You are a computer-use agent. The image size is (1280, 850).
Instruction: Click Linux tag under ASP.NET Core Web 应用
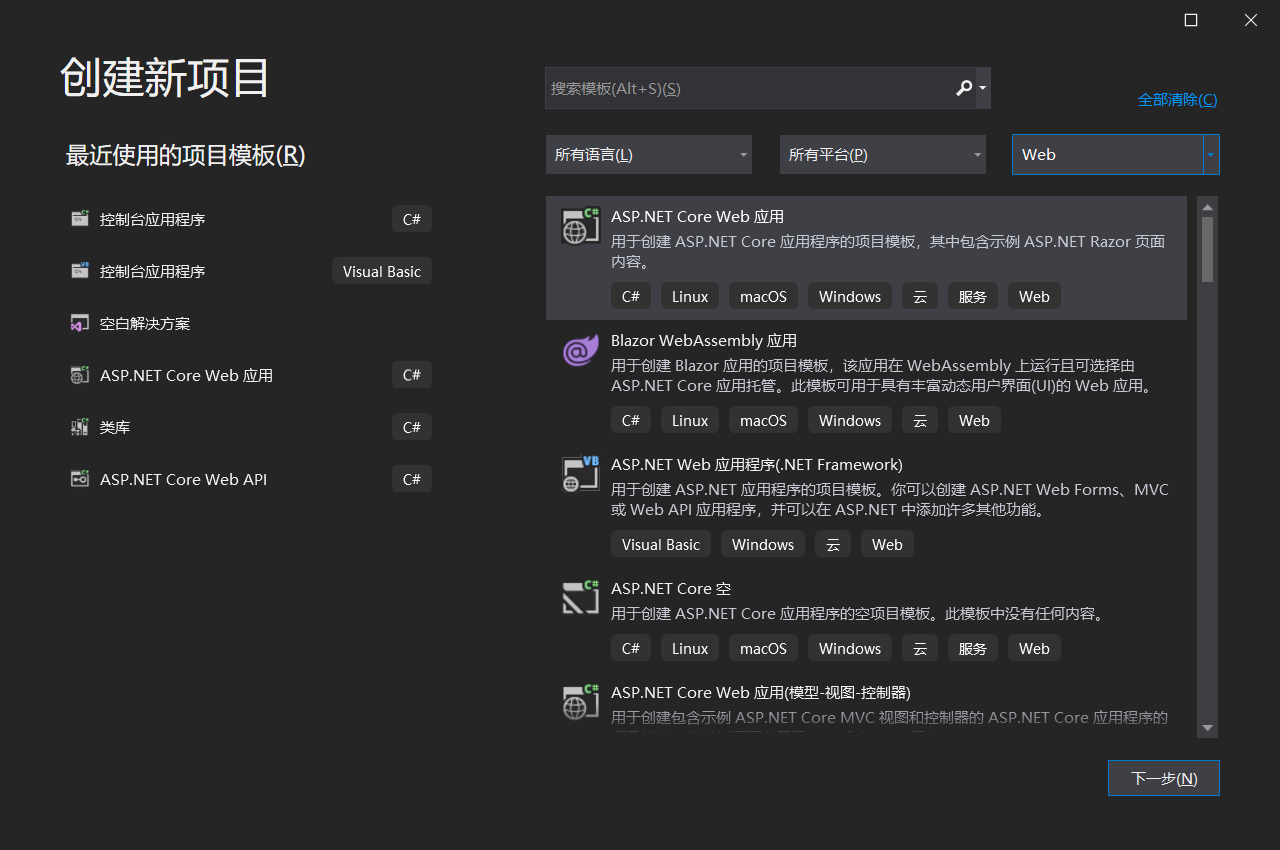tap(690, 297)
